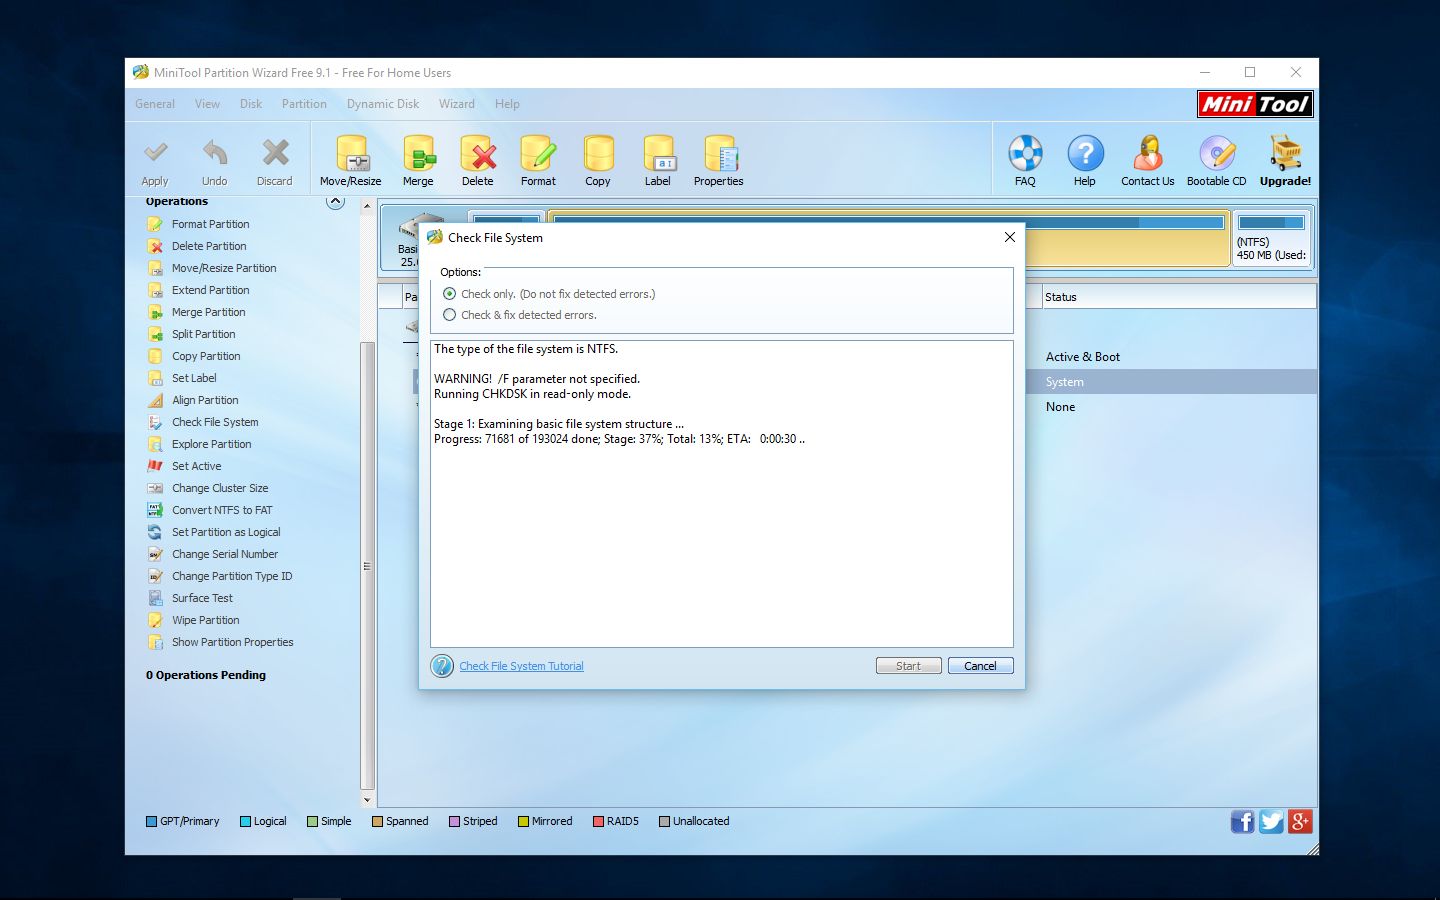Click the tutorial help icon in dialog
The image size is (1440, 900).
442,666
